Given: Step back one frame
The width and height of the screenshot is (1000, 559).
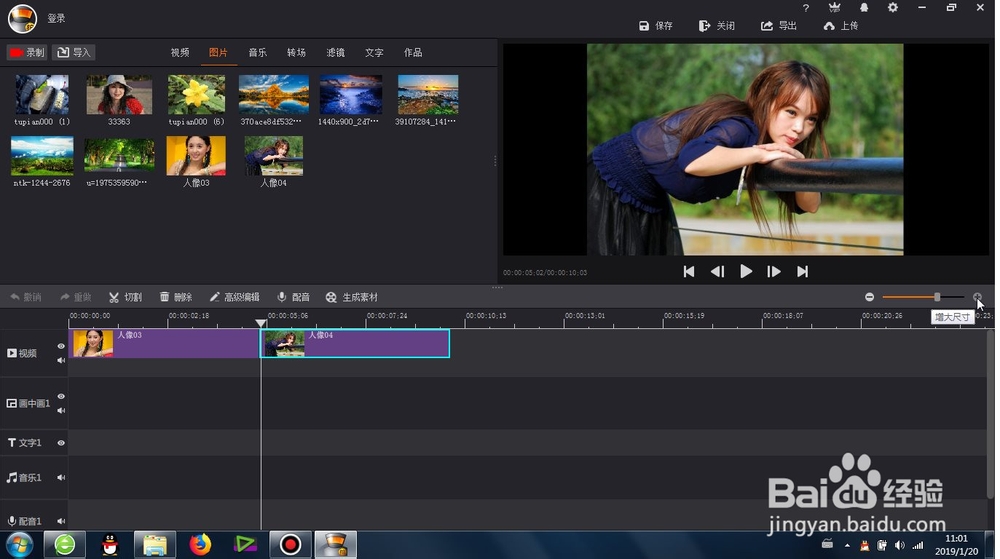Looking at the screenshot, I should pos(717,272).
